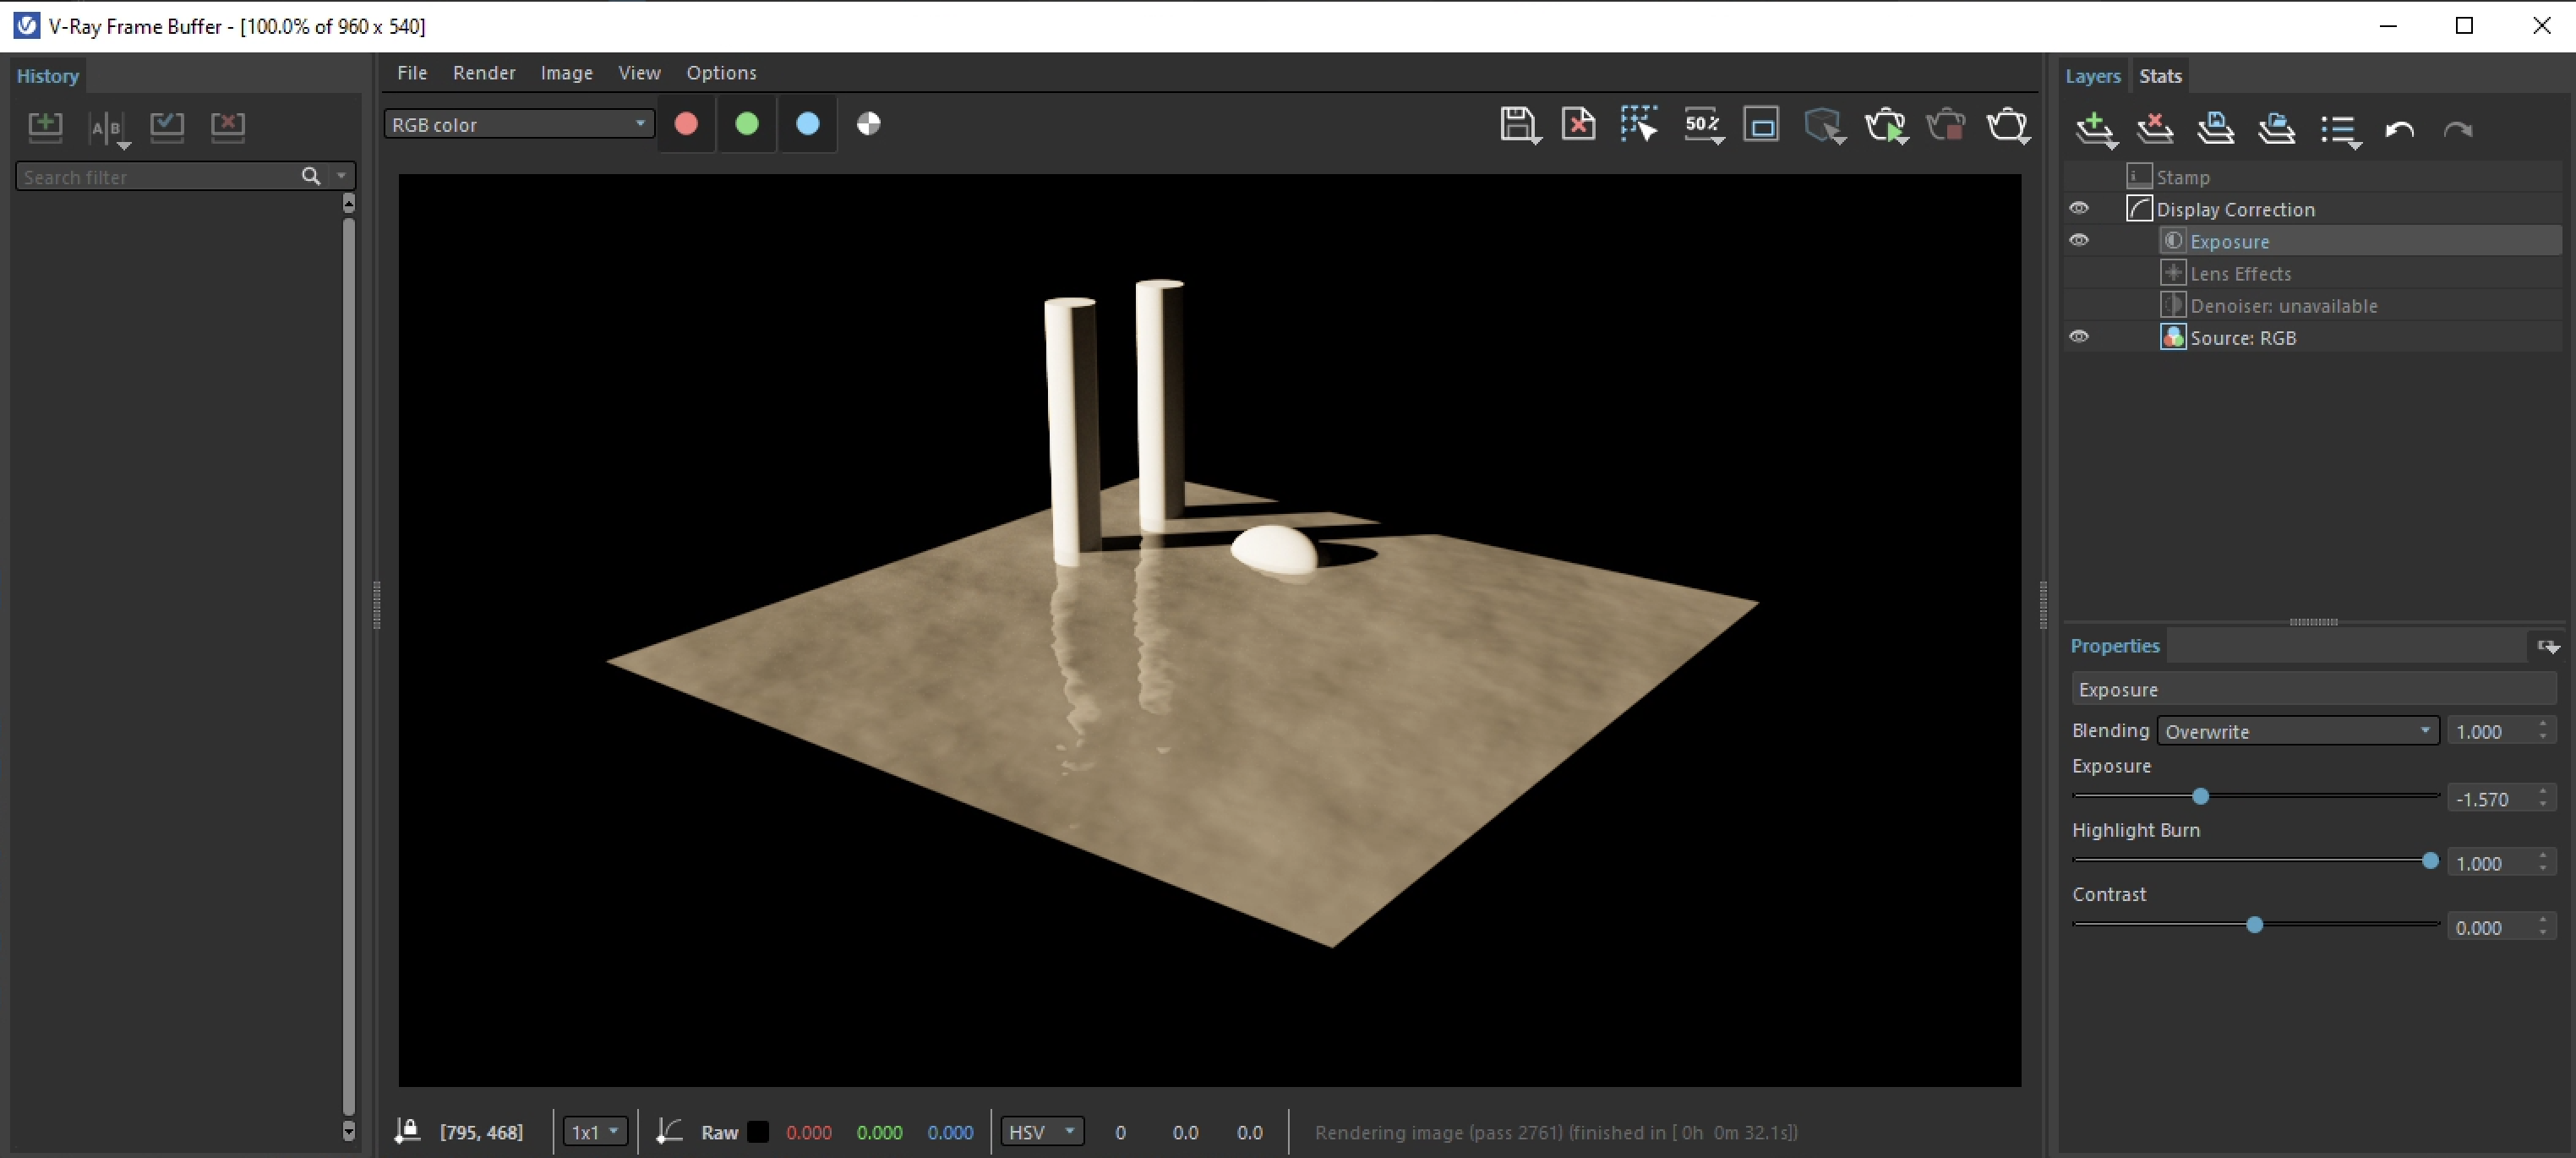Image resolution: width=2576 pixels, height=1158 pixels.
Task: Stop the render using the red teapot icon
Action: click(1946, 125)
